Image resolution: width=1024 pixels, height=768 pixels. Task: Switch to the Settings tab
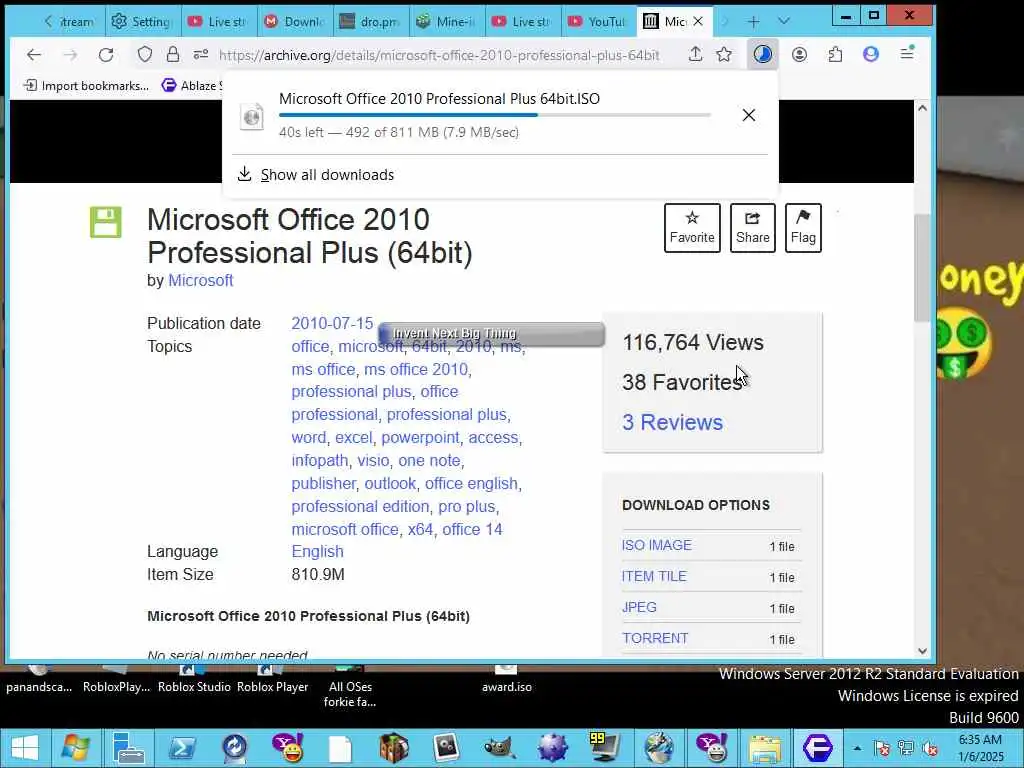141,22
